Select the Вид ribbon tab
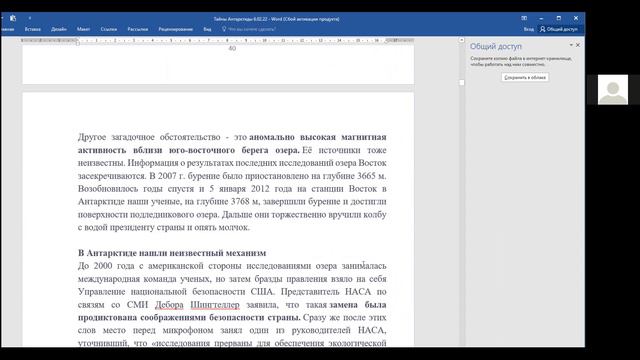Screen dimensions: 640x360 pyautogui.click(x=207, y=29)
